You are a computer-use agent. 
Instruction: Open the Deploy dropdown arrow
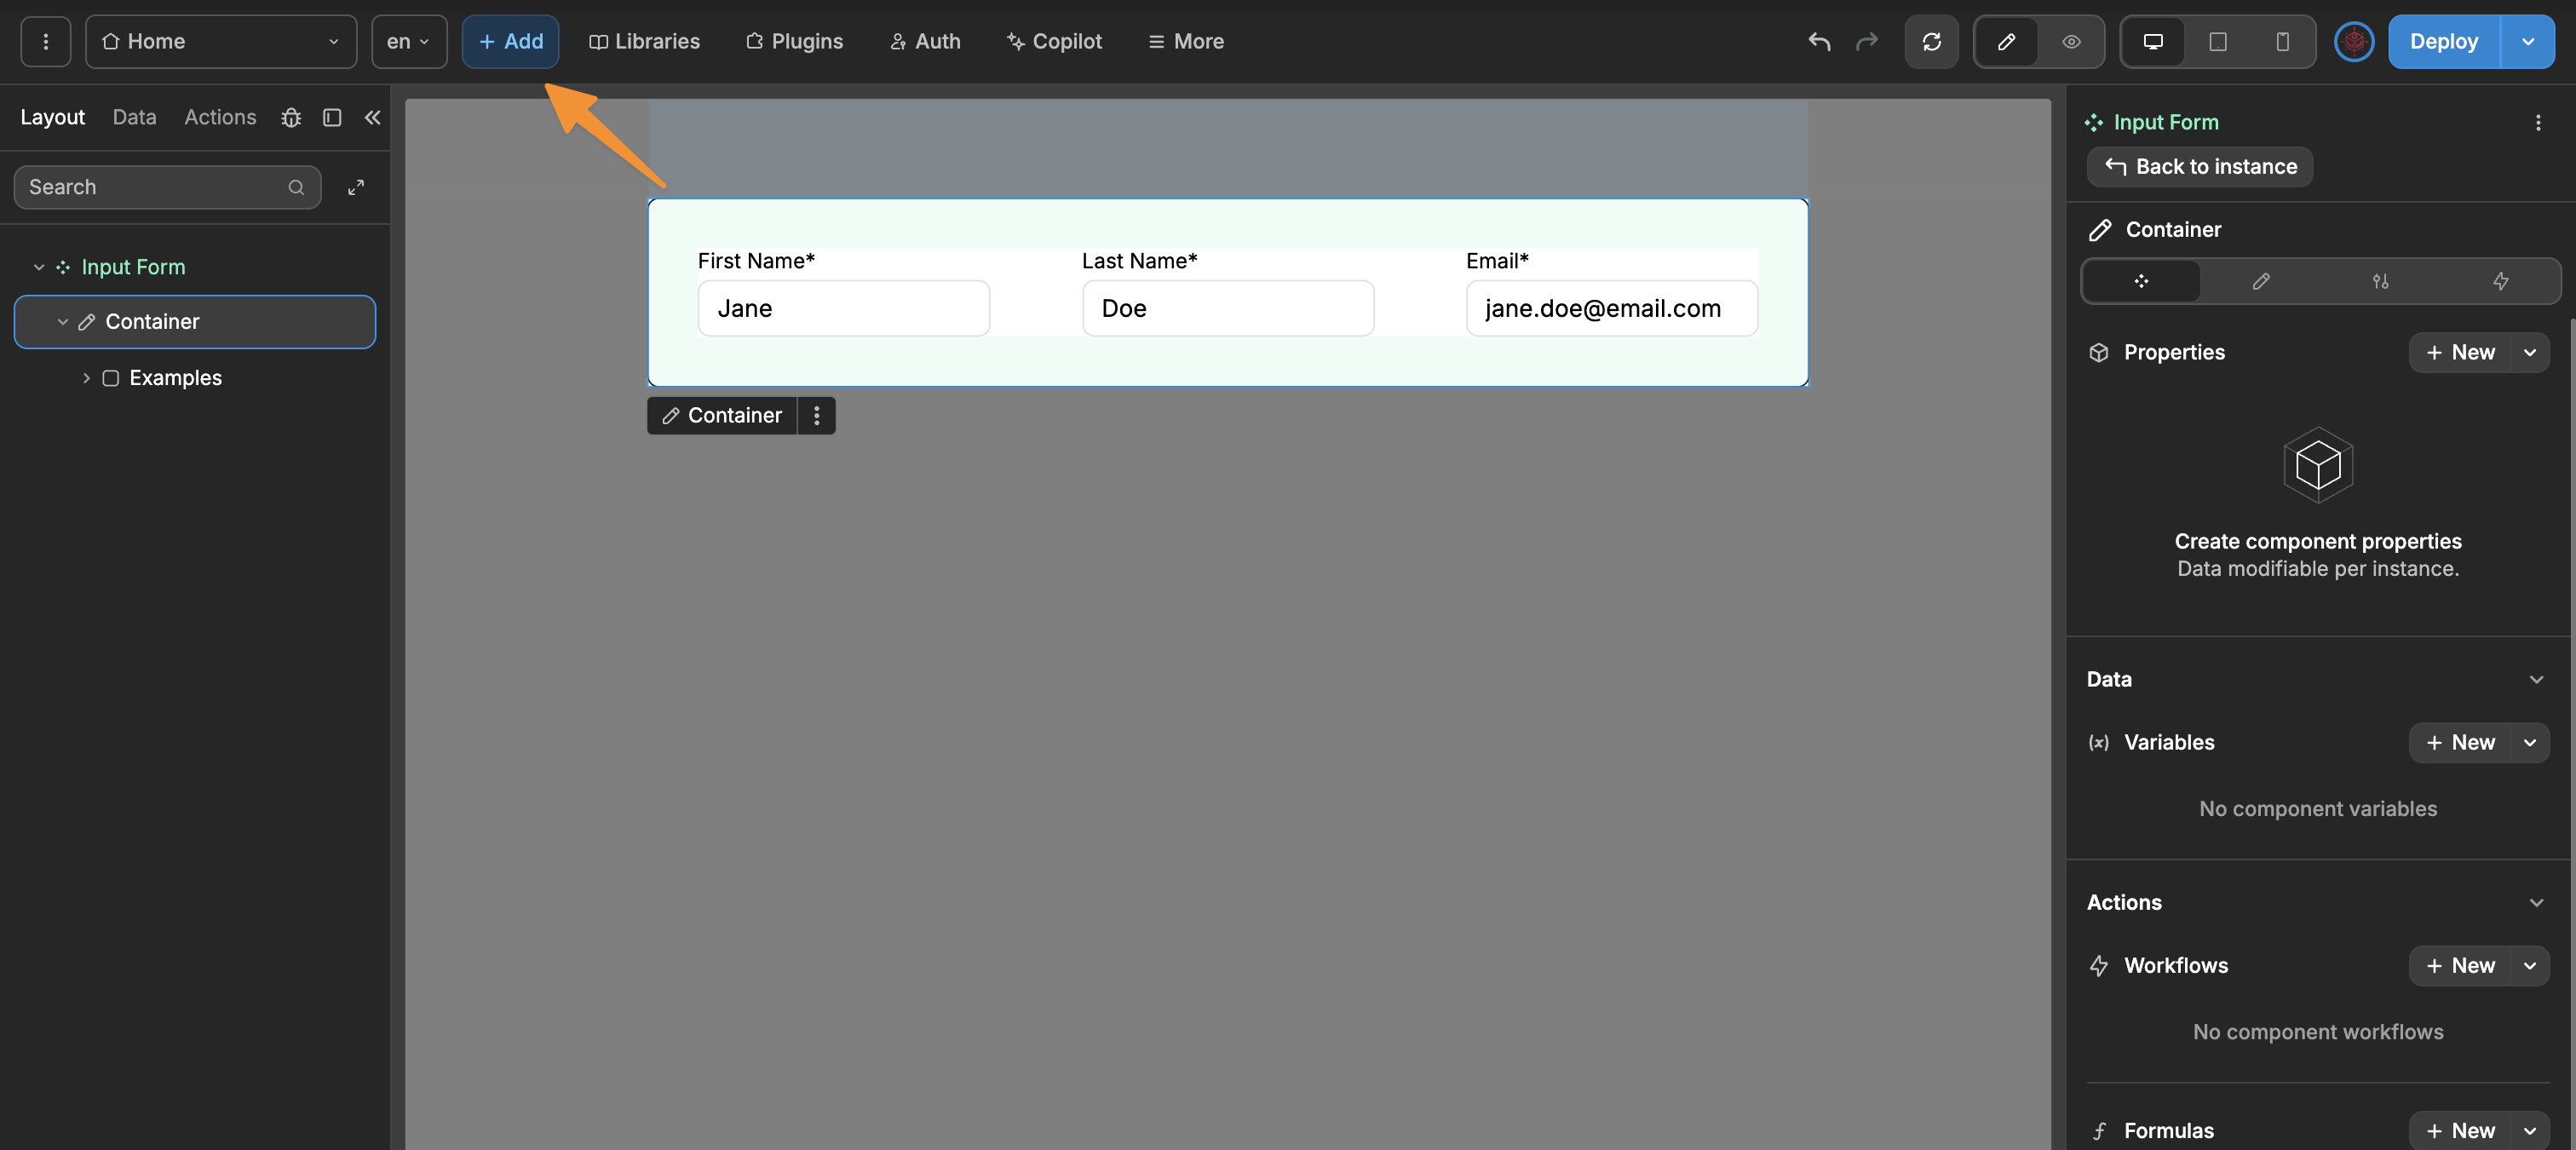pyautogui.click(x=2527, y=41)
